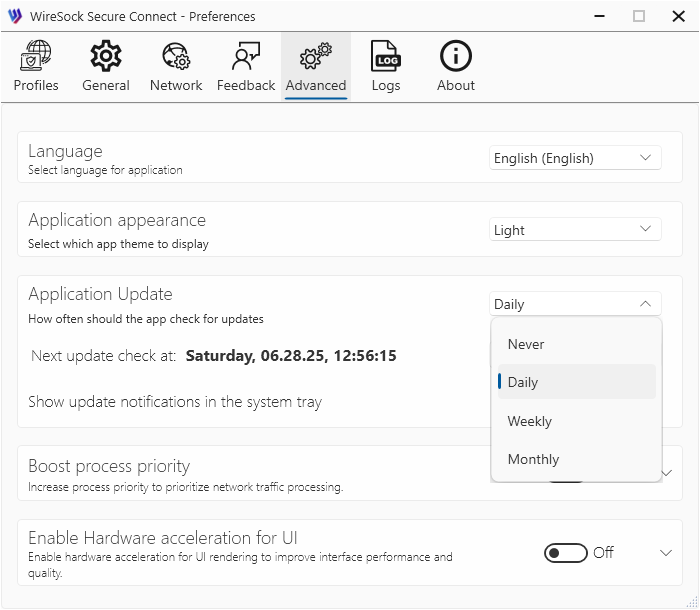Toggle Hardware acceleration for UI switch
Screen dimensions: 700x610
565,553
